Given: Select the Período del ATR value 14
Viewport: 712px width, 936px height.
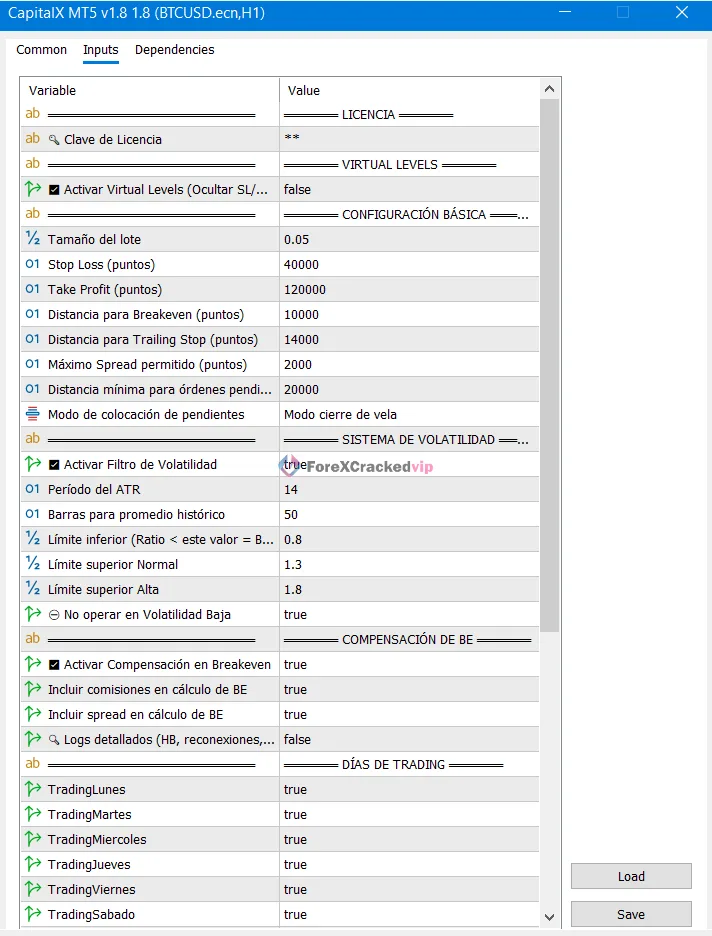Looking at the screenshot, I should pyautogui.click(x=409, y=489).
